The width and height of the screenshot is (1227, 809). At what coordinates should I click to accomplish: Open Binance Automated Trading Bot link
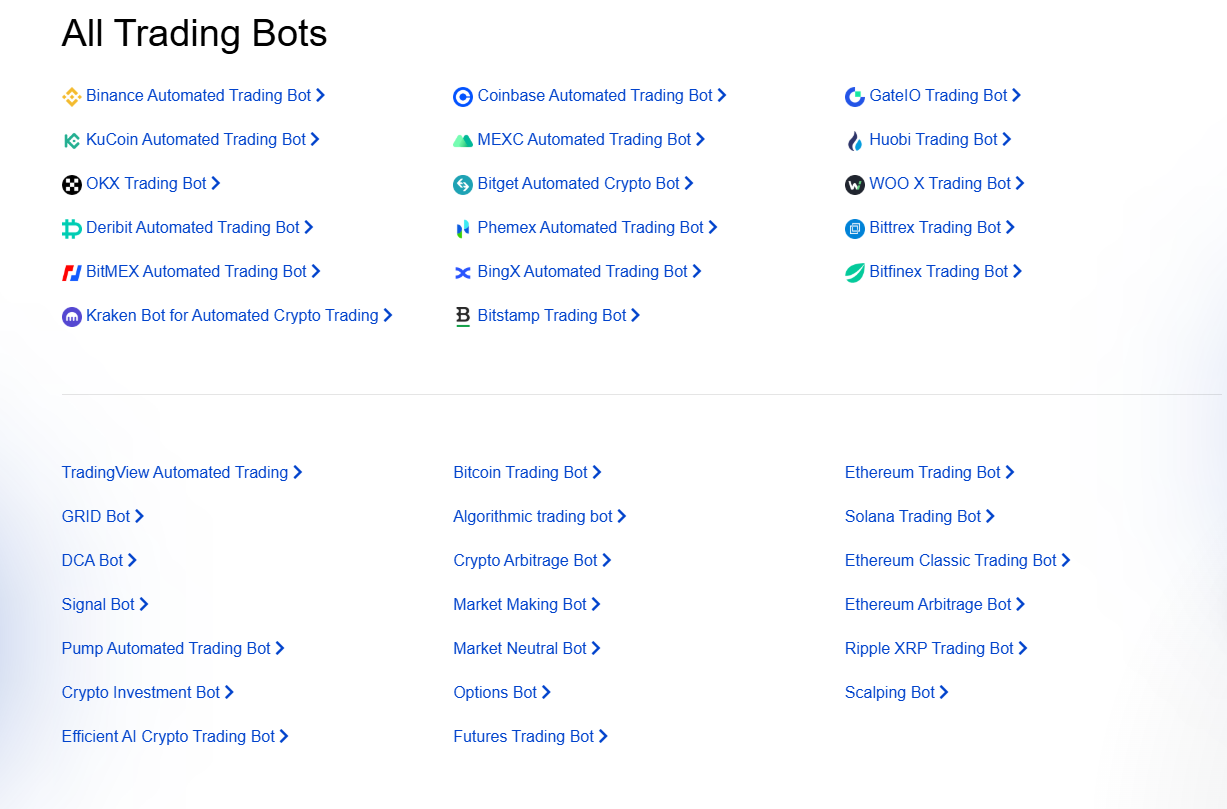205,96
